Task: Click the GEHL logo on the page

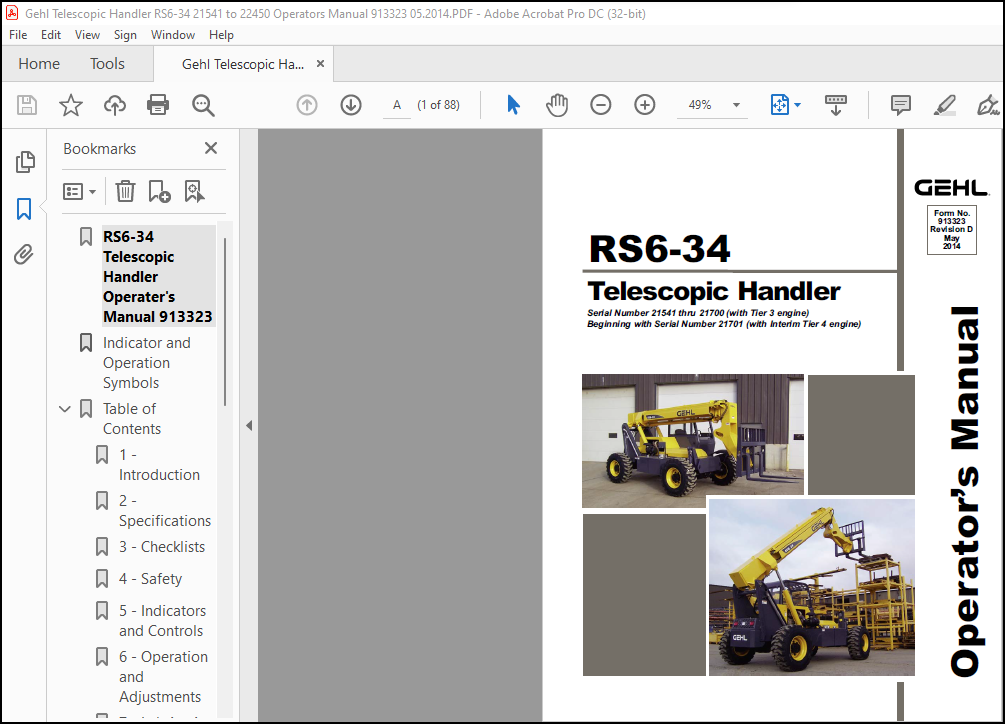Action: (x=951, y=188)
